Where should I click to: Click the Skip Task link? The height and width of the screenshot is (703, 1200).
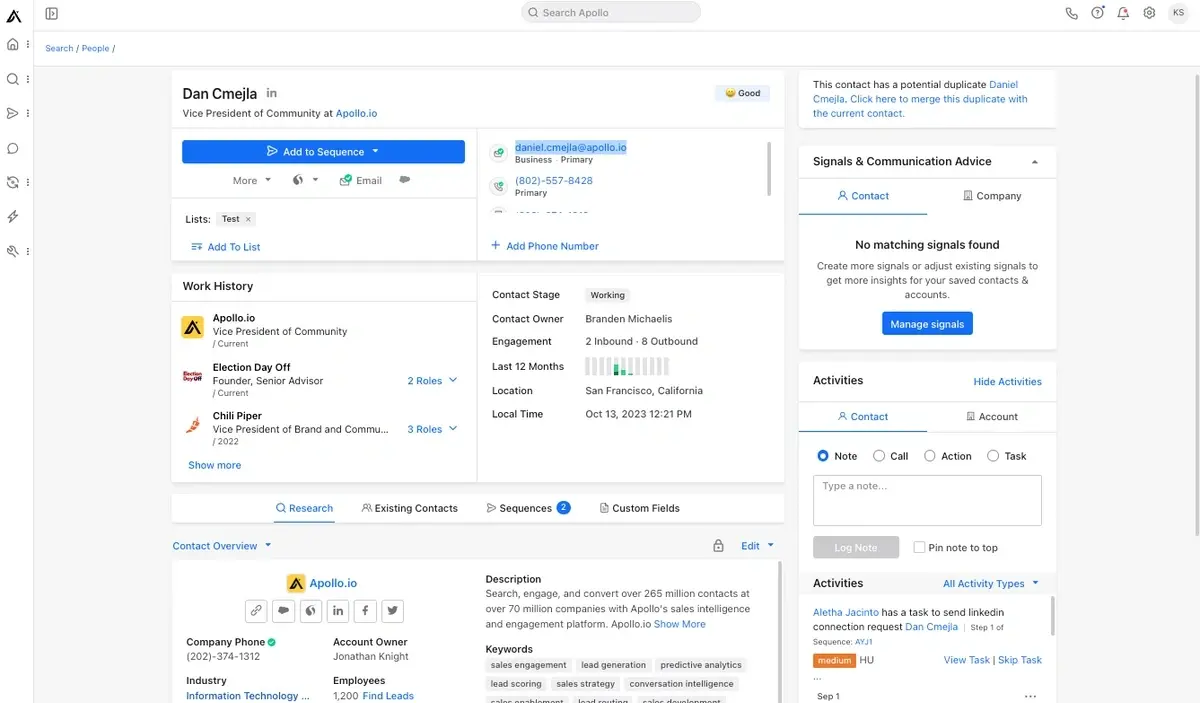point(1020,660)
